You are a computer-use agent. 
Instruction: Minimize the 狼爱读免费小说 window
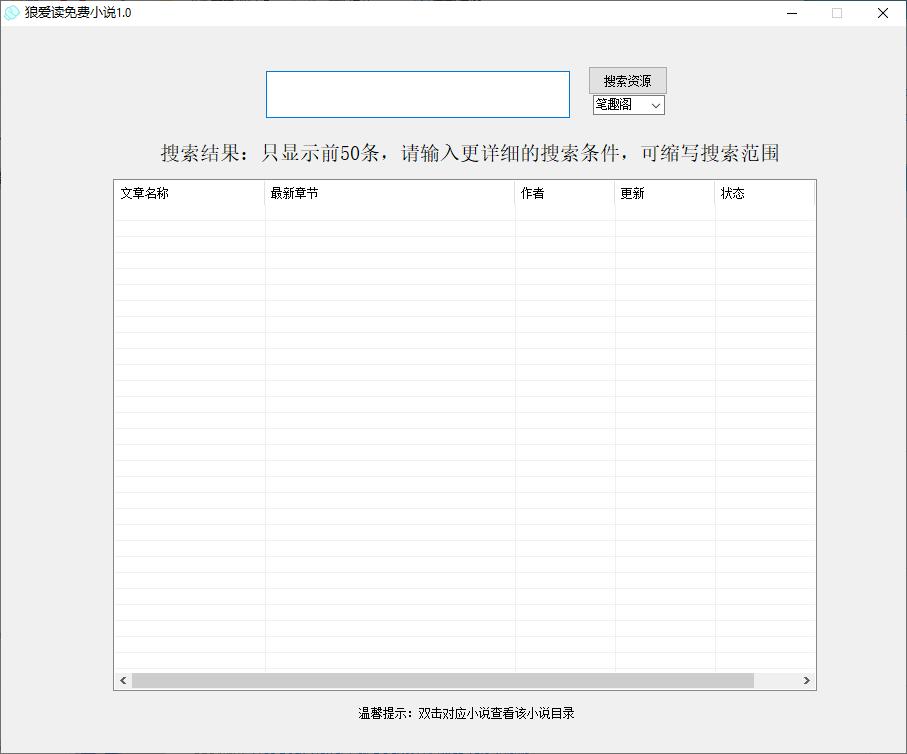click(x=792, y=13)
